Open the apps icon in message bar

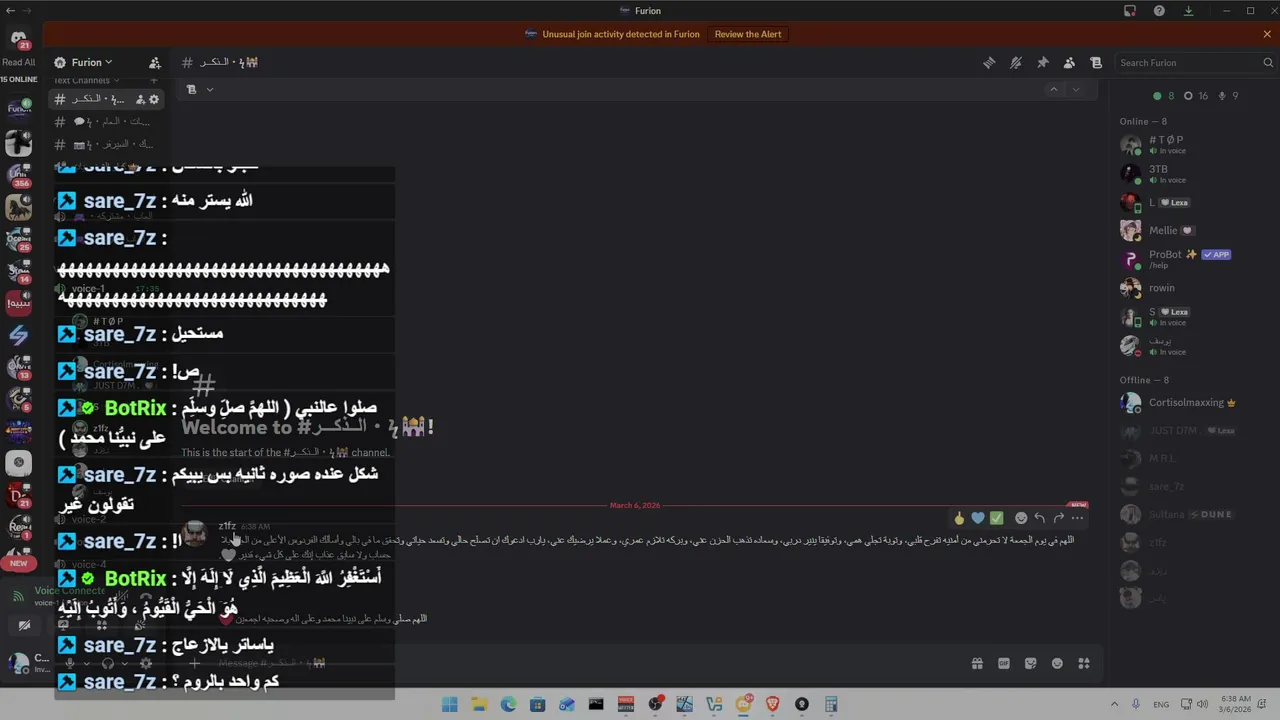point(1084,663)
